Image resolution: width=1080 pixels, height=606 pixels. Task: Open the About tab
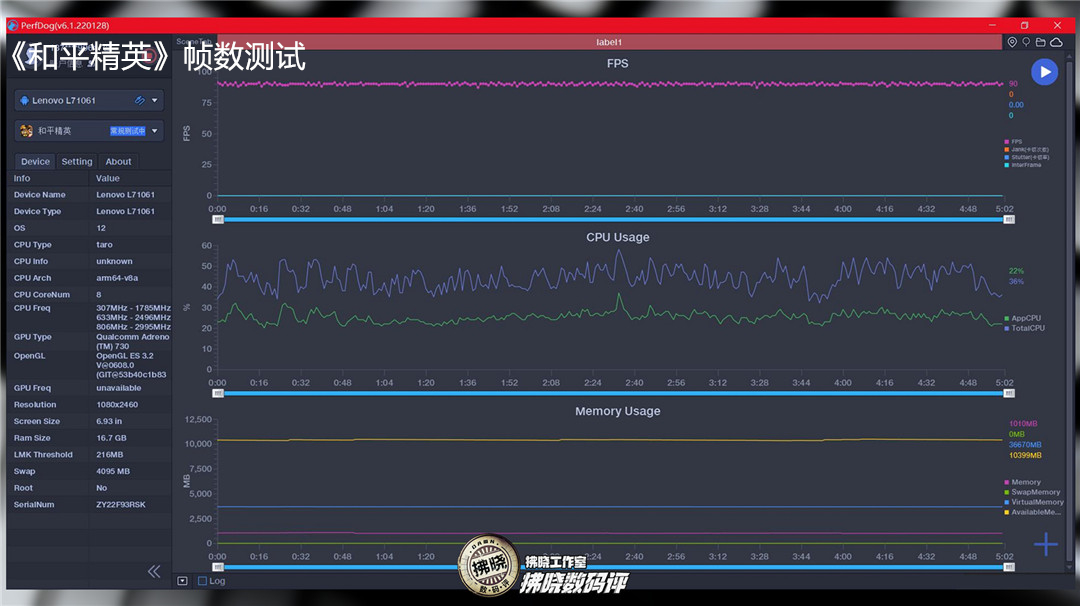pyautogui.click(x=118, y=161)
